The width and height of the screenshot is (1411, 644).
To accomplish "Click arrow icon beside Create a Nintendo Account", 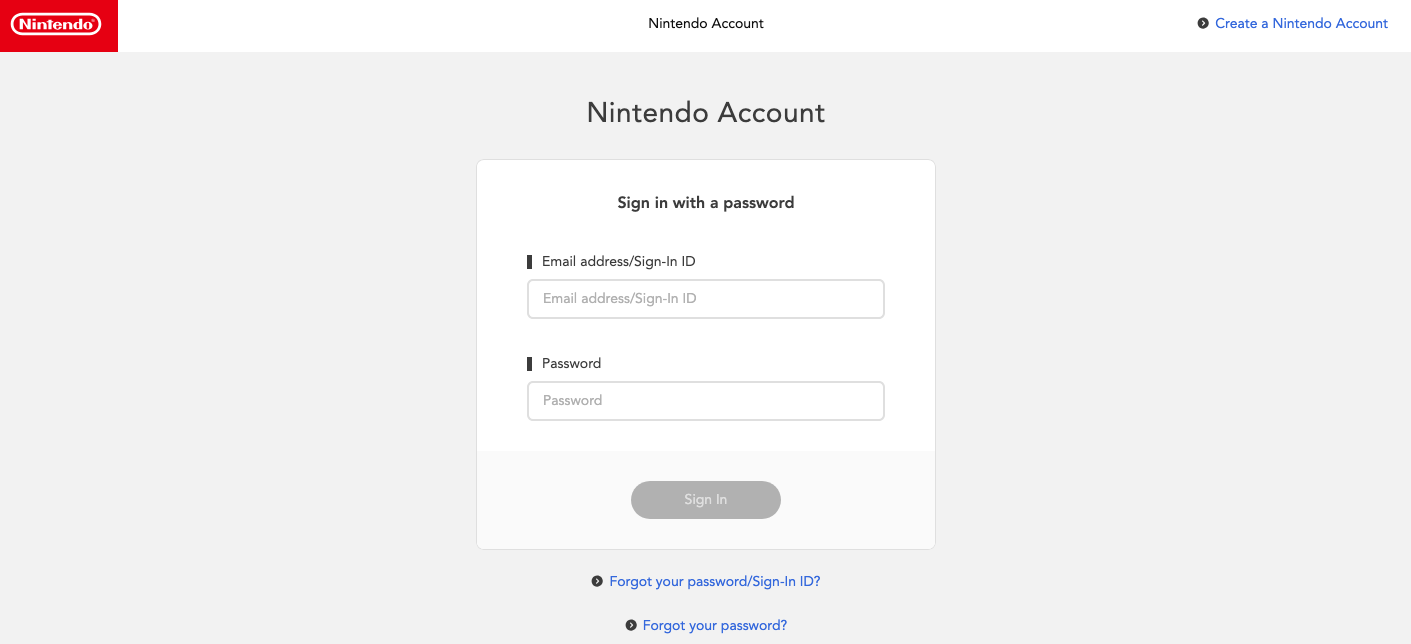I will [1203, 23].
